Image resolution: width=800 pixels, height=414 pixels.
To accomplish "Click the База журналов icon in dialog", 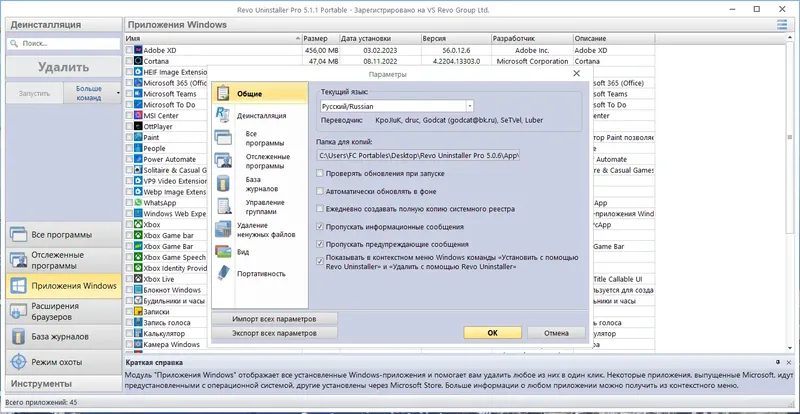I will 223,184.
